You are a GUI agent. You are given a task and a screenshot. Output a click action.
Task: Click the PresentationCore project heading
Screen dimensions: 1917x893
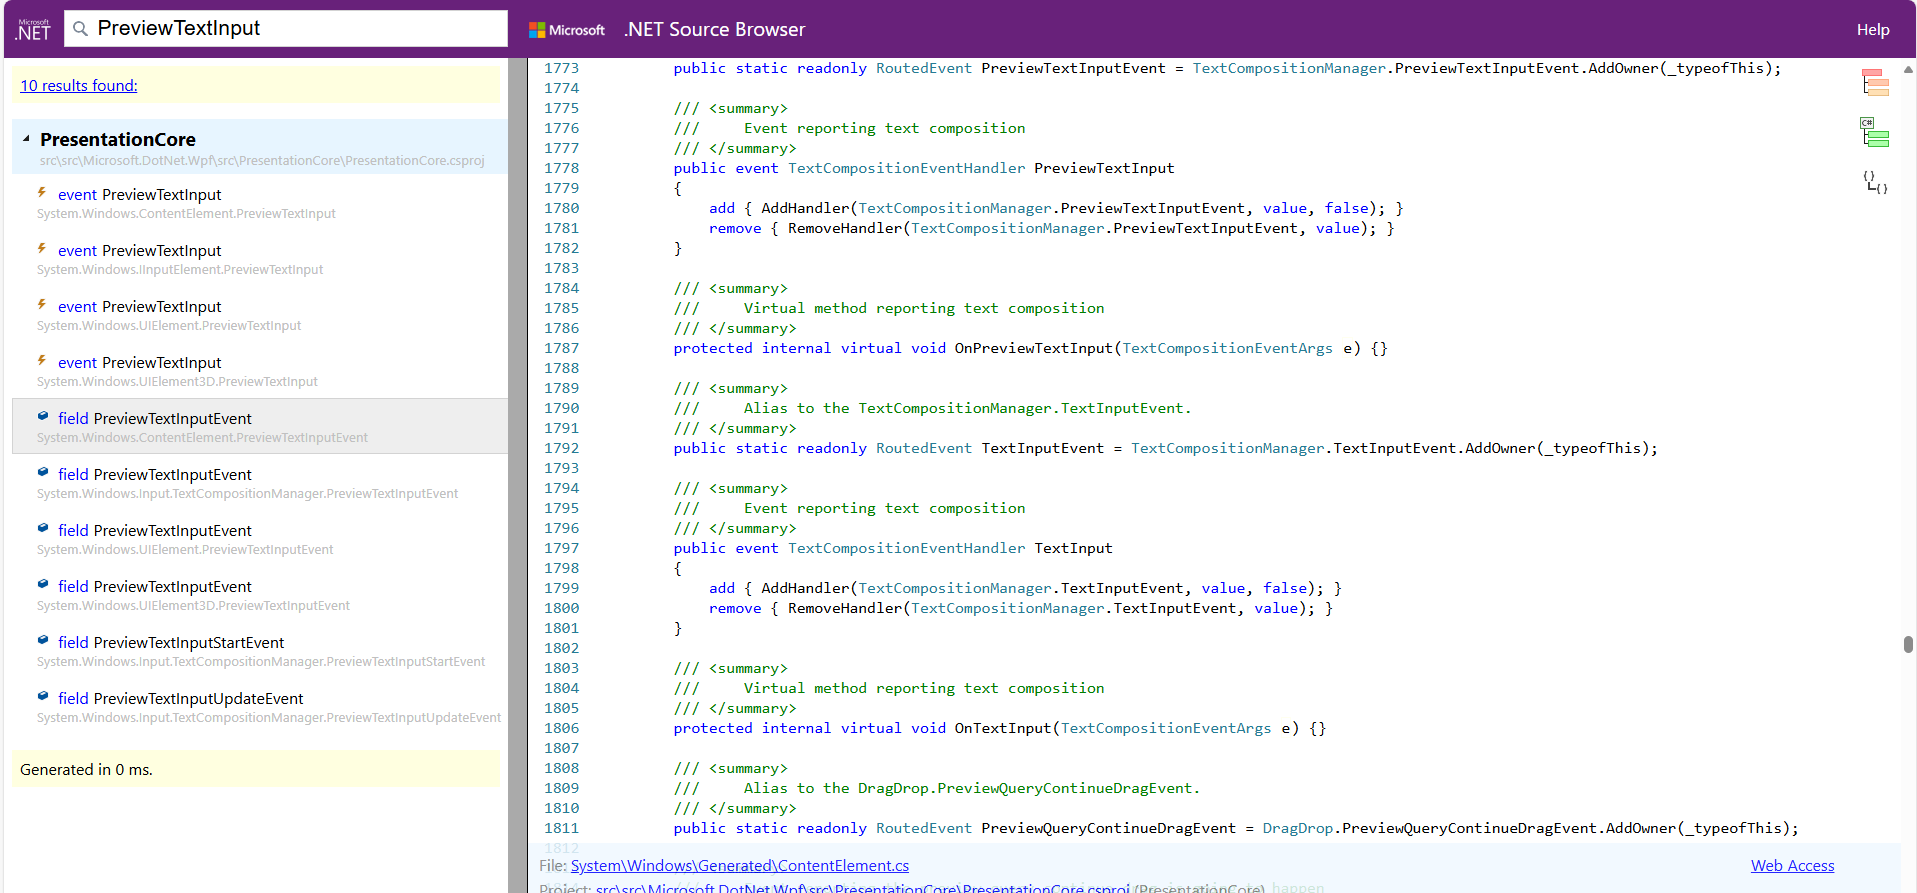118,140
